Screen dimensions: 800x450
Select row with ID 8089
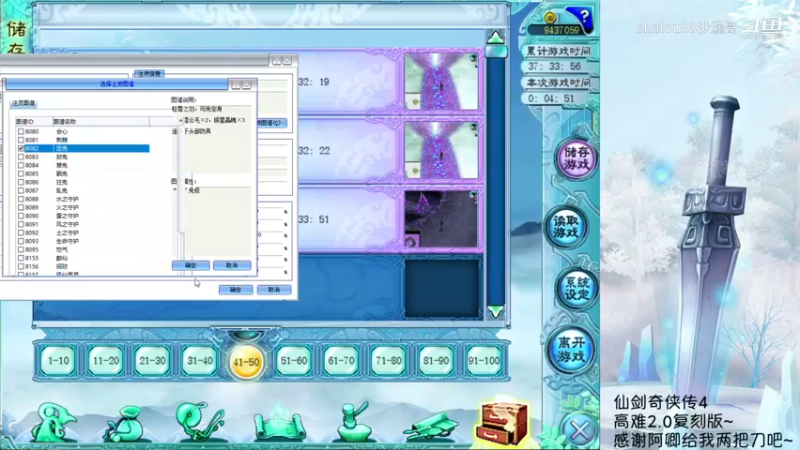pos(83,207)
